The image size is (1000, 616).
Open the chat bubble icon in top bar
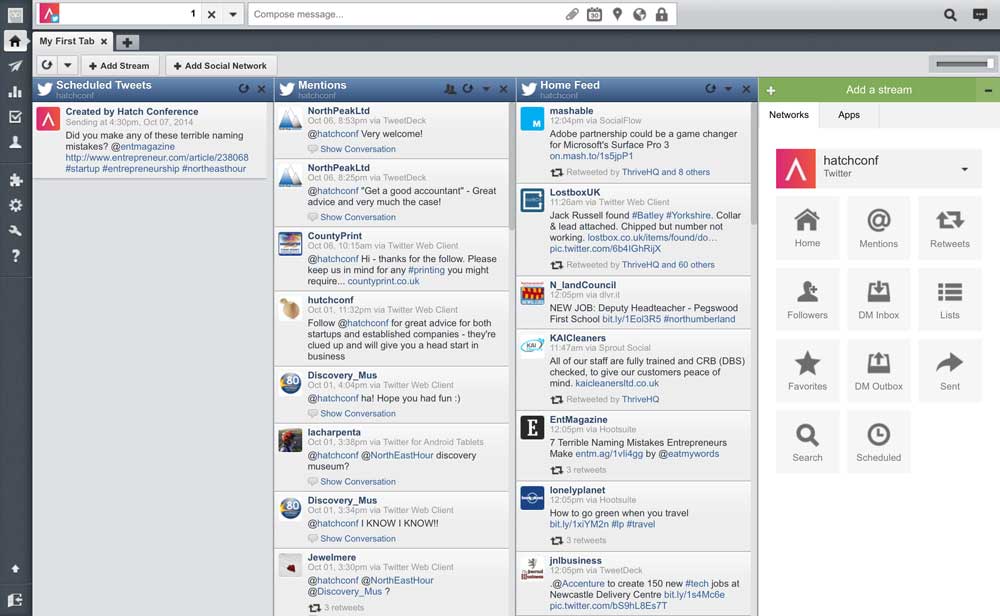pos(980,15)
